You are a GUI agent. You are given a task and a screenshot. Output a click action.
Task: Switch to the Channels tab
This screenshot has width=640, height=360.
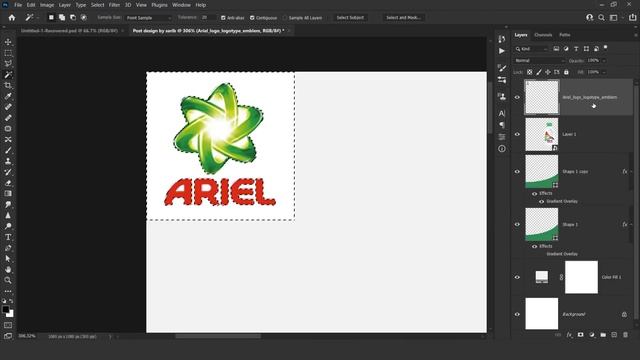(543, 35)
